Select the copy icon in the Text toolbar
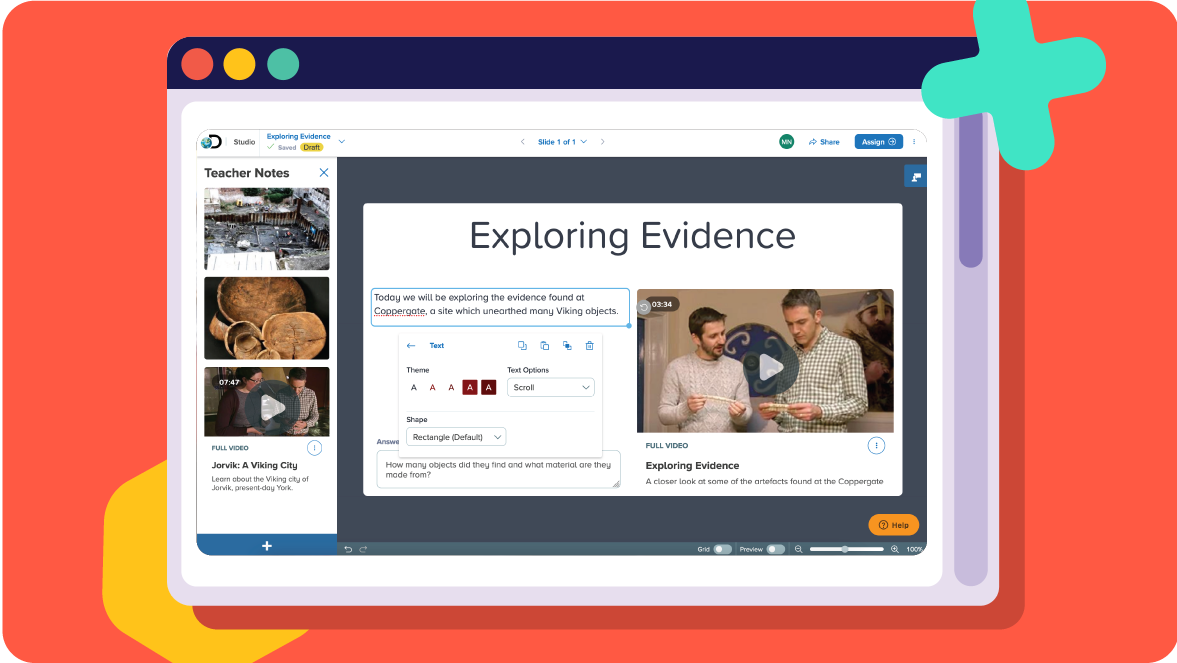Image resolution: width=1177 pixels, height=663 pixels. coord(543,345)
